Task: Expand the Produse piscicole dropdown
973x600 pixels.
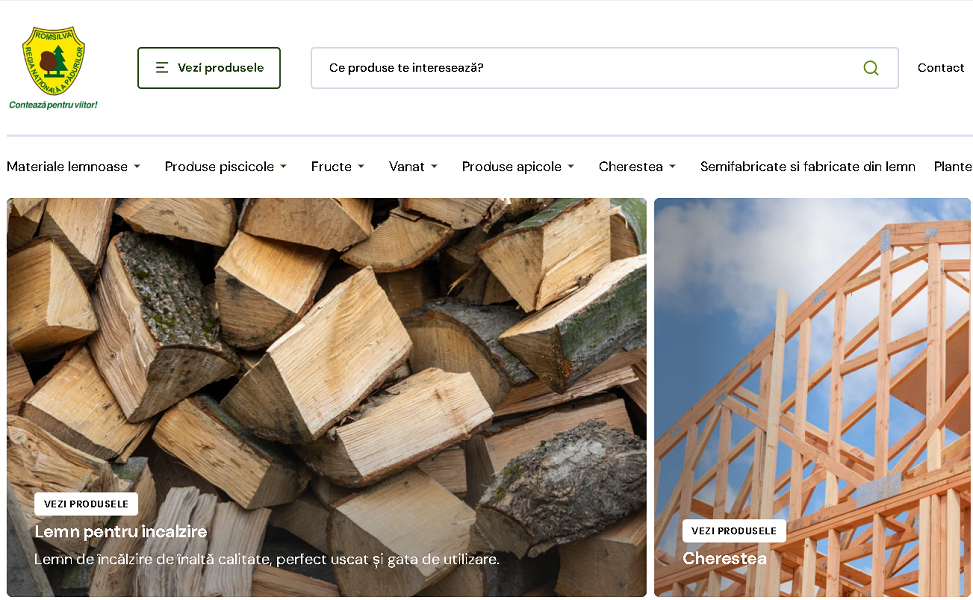Action: pyautogui.click(x=225, y=167)
